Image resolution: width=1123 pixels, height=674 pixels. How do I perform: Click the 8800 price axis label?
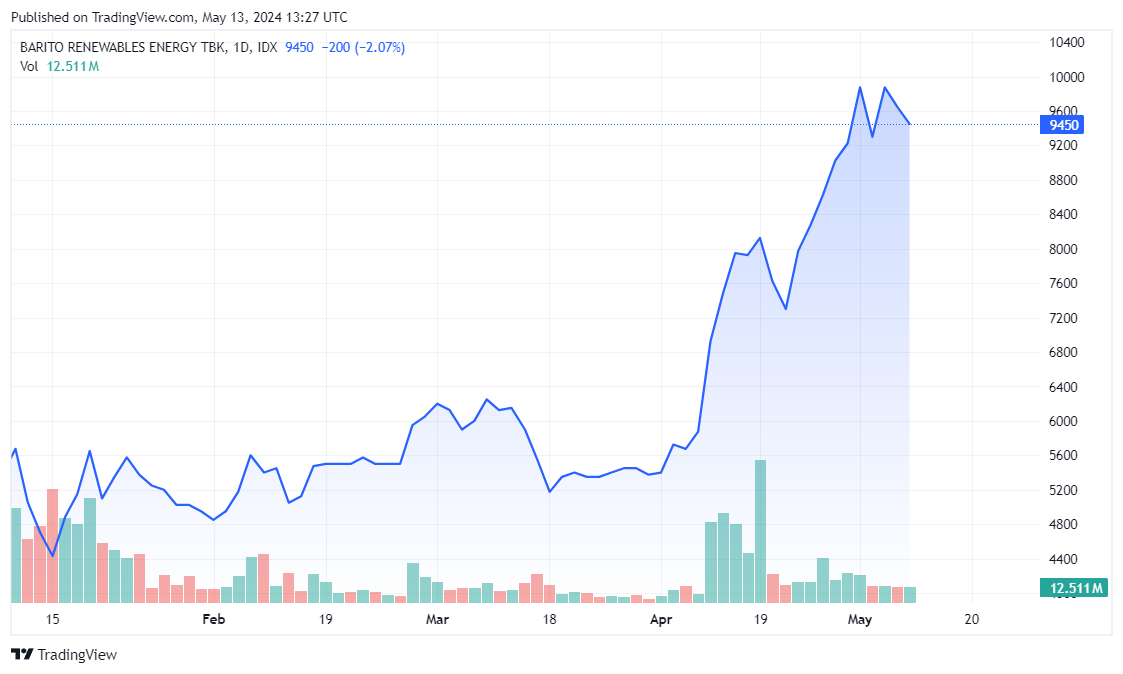pos(1063,180)
